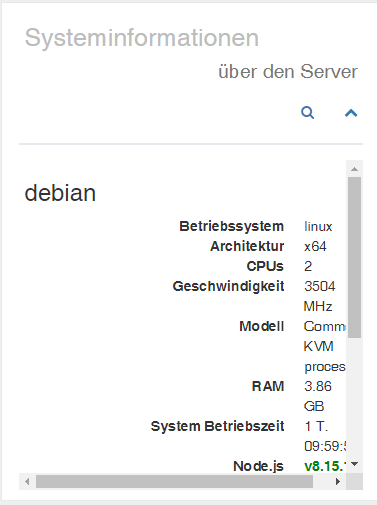The width and height of the screenshot is (377, 505).
Task: Click the System Betriebszeit label
Action: tap(217, 426)
